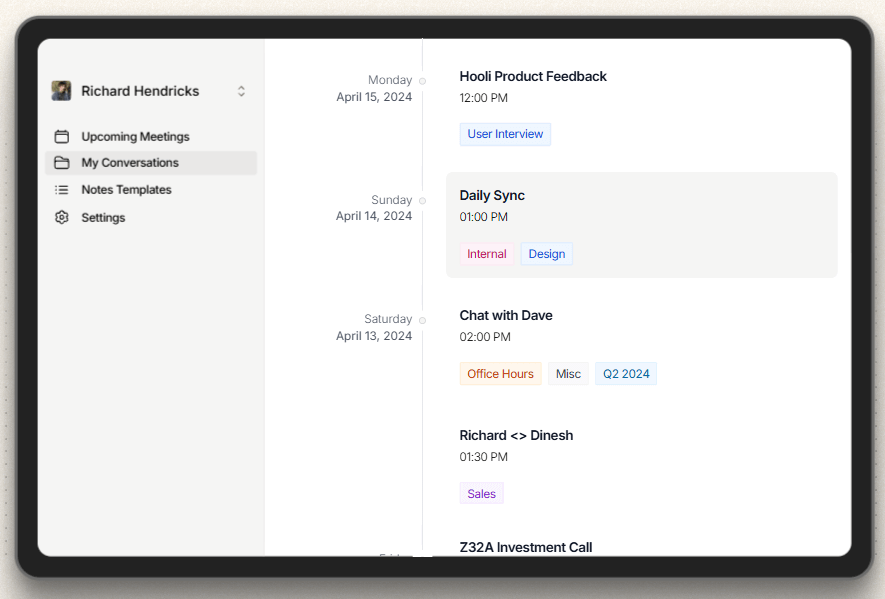Click the folder icon beside My Conversations
Image resolution: width=885 pixels, height=599 pixels.
(x=62, y=163)
